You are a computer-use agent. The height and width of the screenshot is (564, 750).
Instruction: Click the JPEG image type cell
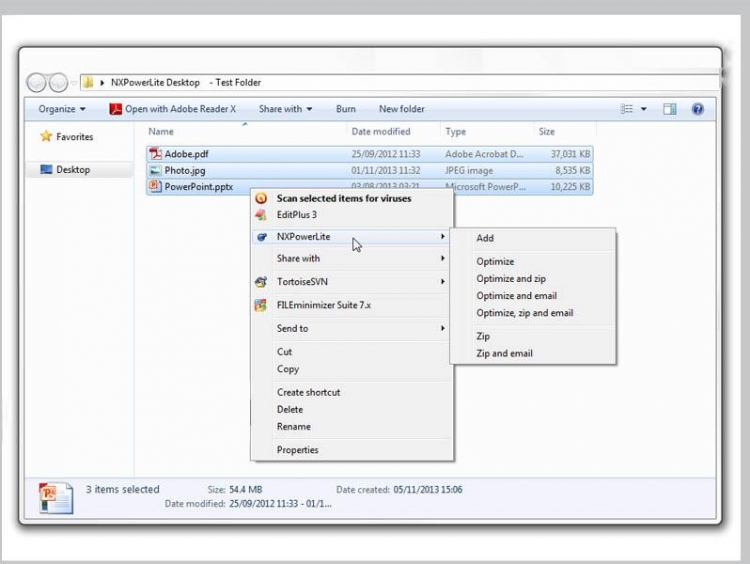[x=469, y=170]
